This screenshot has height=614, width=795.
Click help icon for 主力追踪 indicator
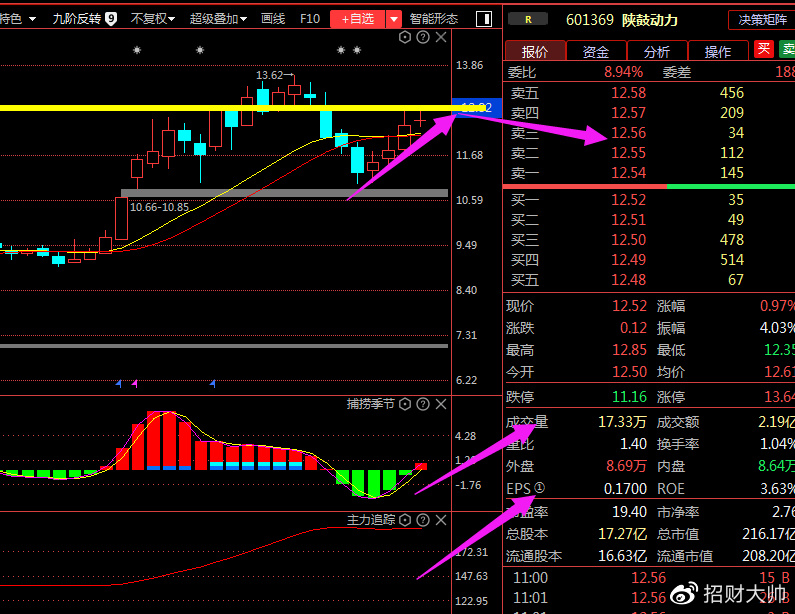(423, 520)
